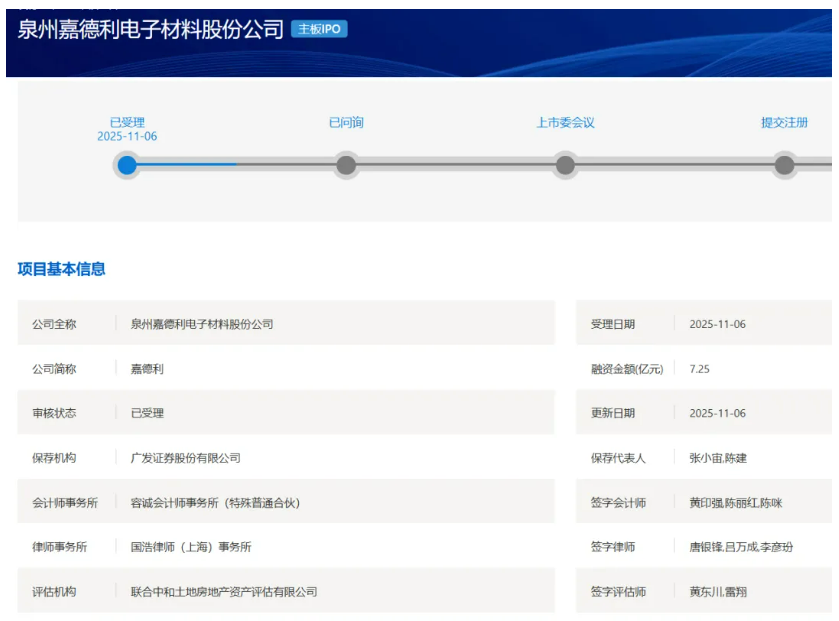Click the grey 已问询 stage circle
The height and width of the screenshot is (621, 839).
point(346,165)
